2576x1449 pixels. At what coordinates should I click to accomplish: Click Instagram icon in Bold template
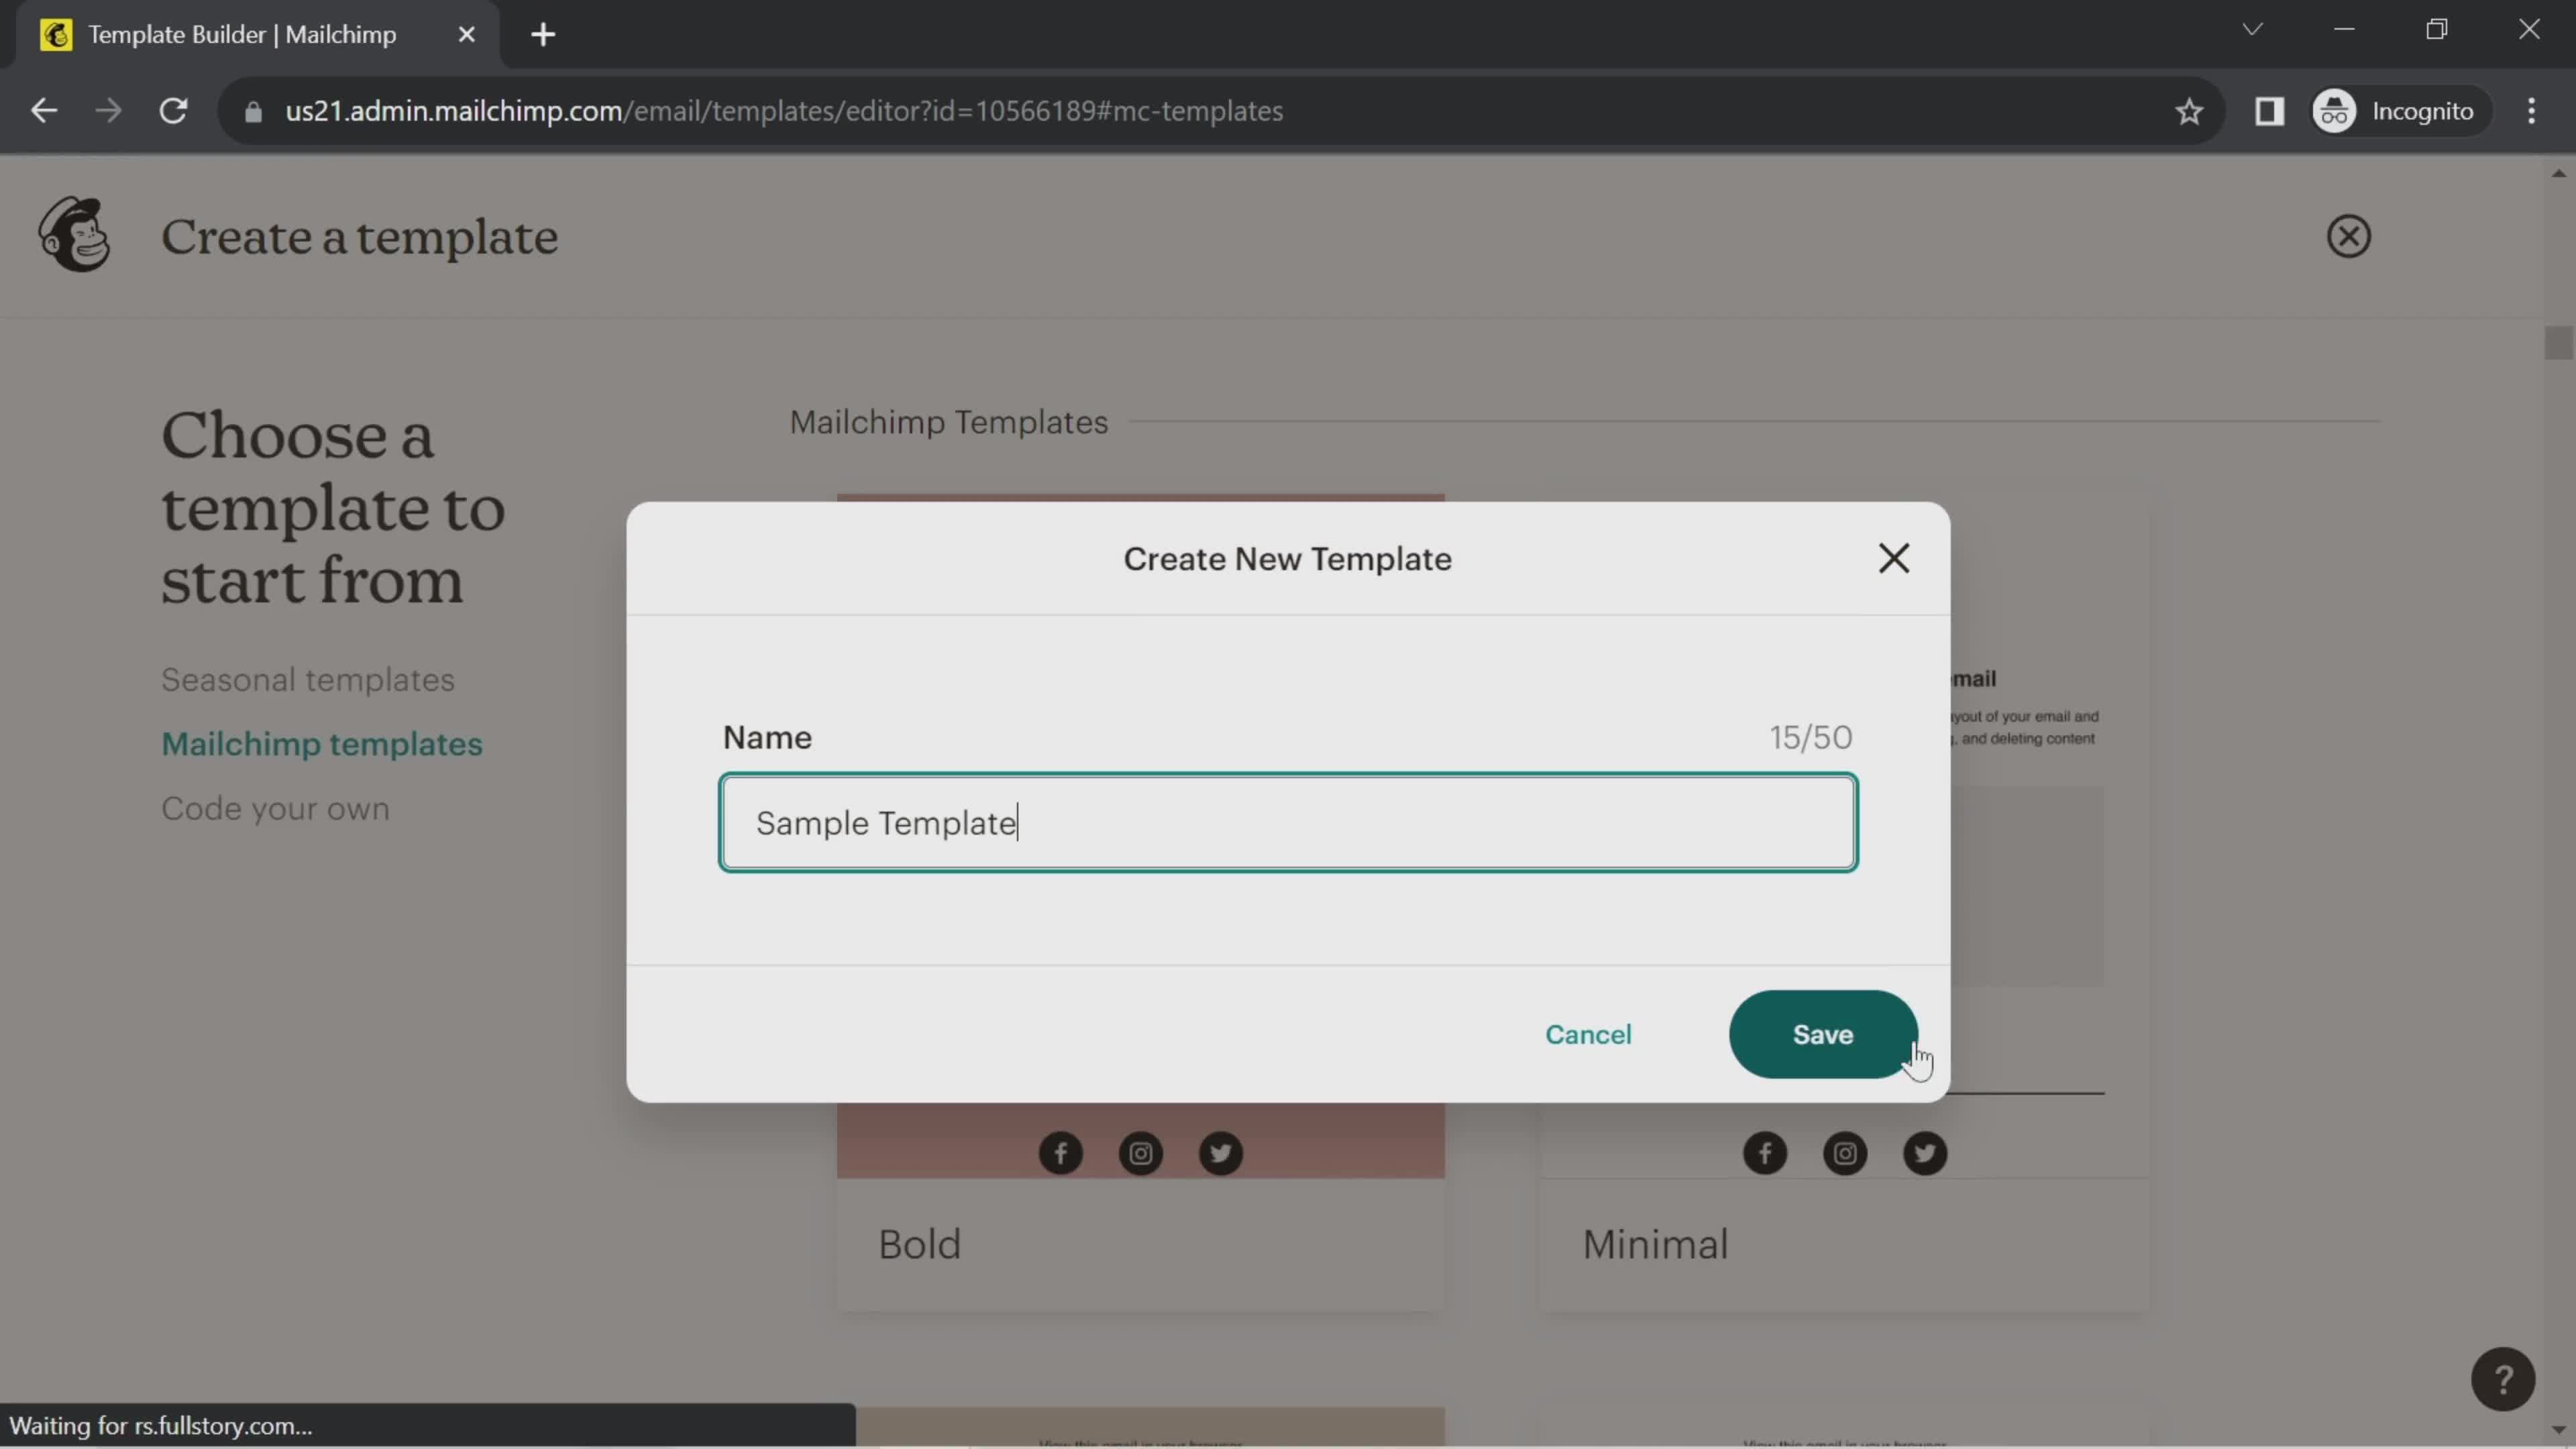(1140, 1153)
